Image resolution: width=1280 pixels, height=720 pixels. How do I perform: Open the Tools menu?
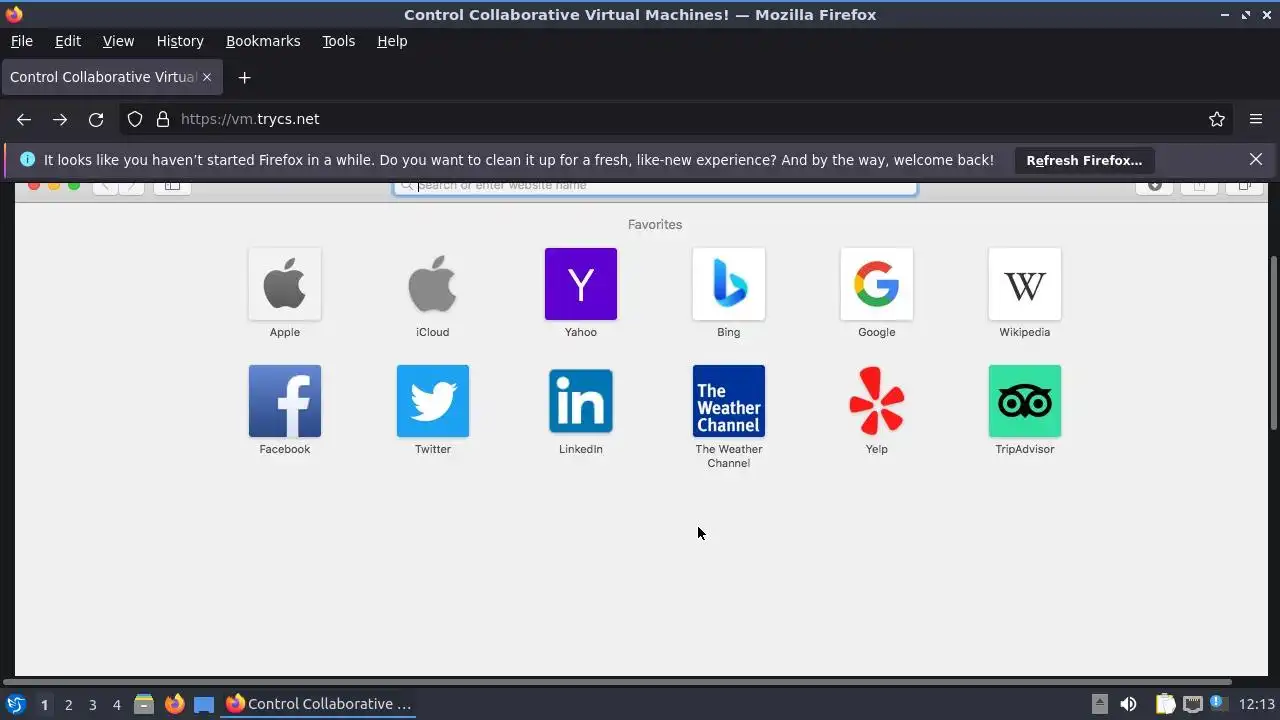tap(338, 41)
